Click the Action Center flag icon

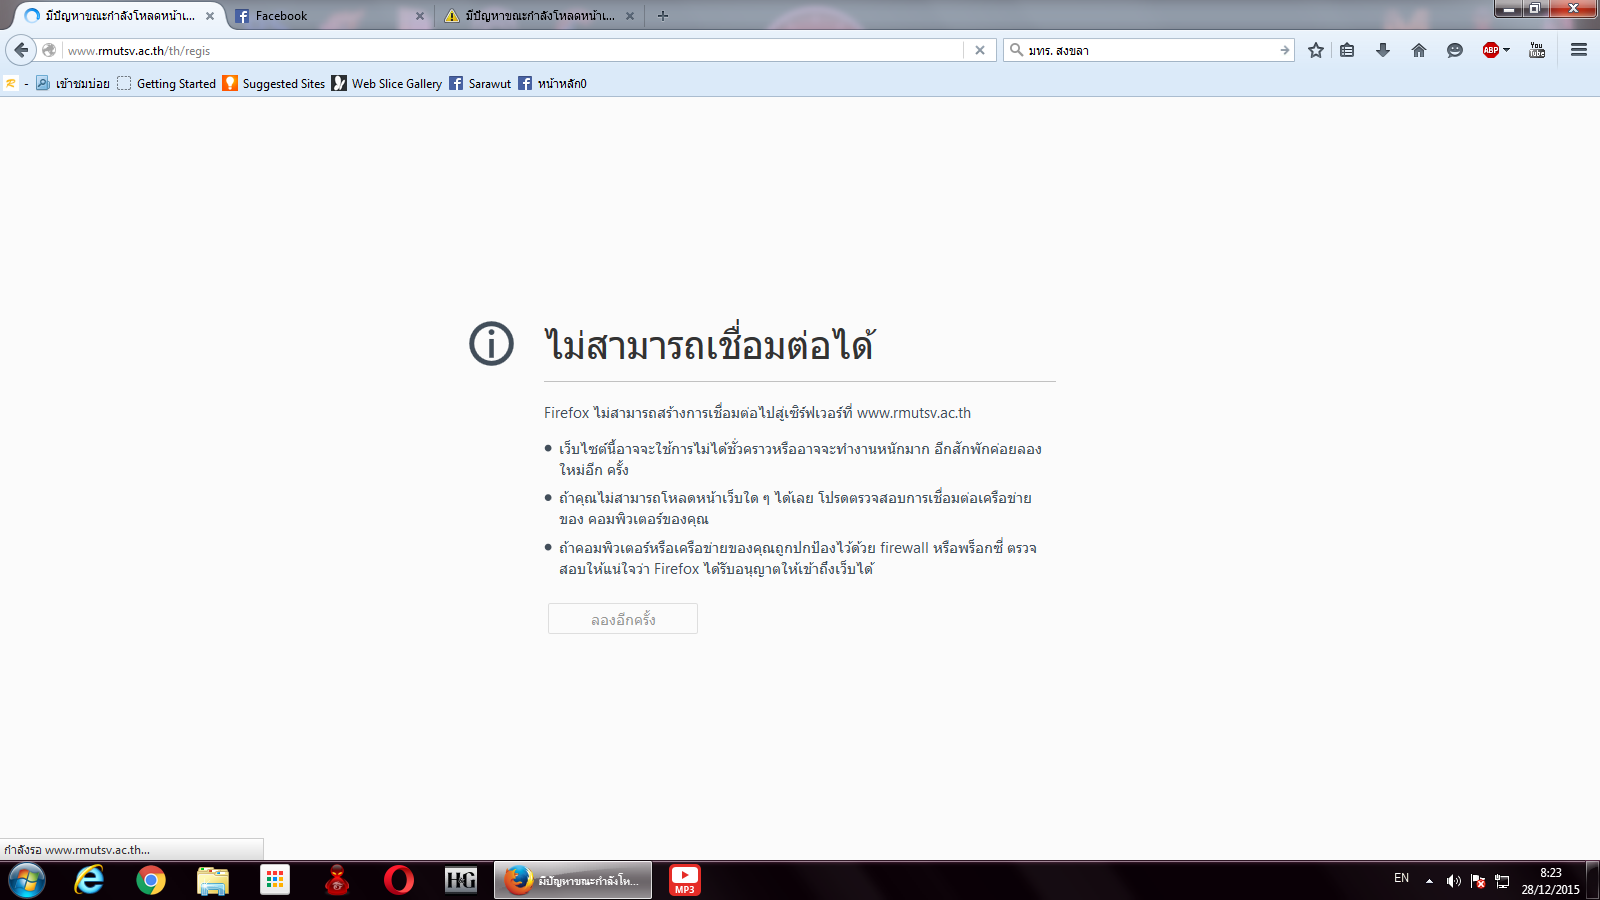click(x=1478, y=881)
